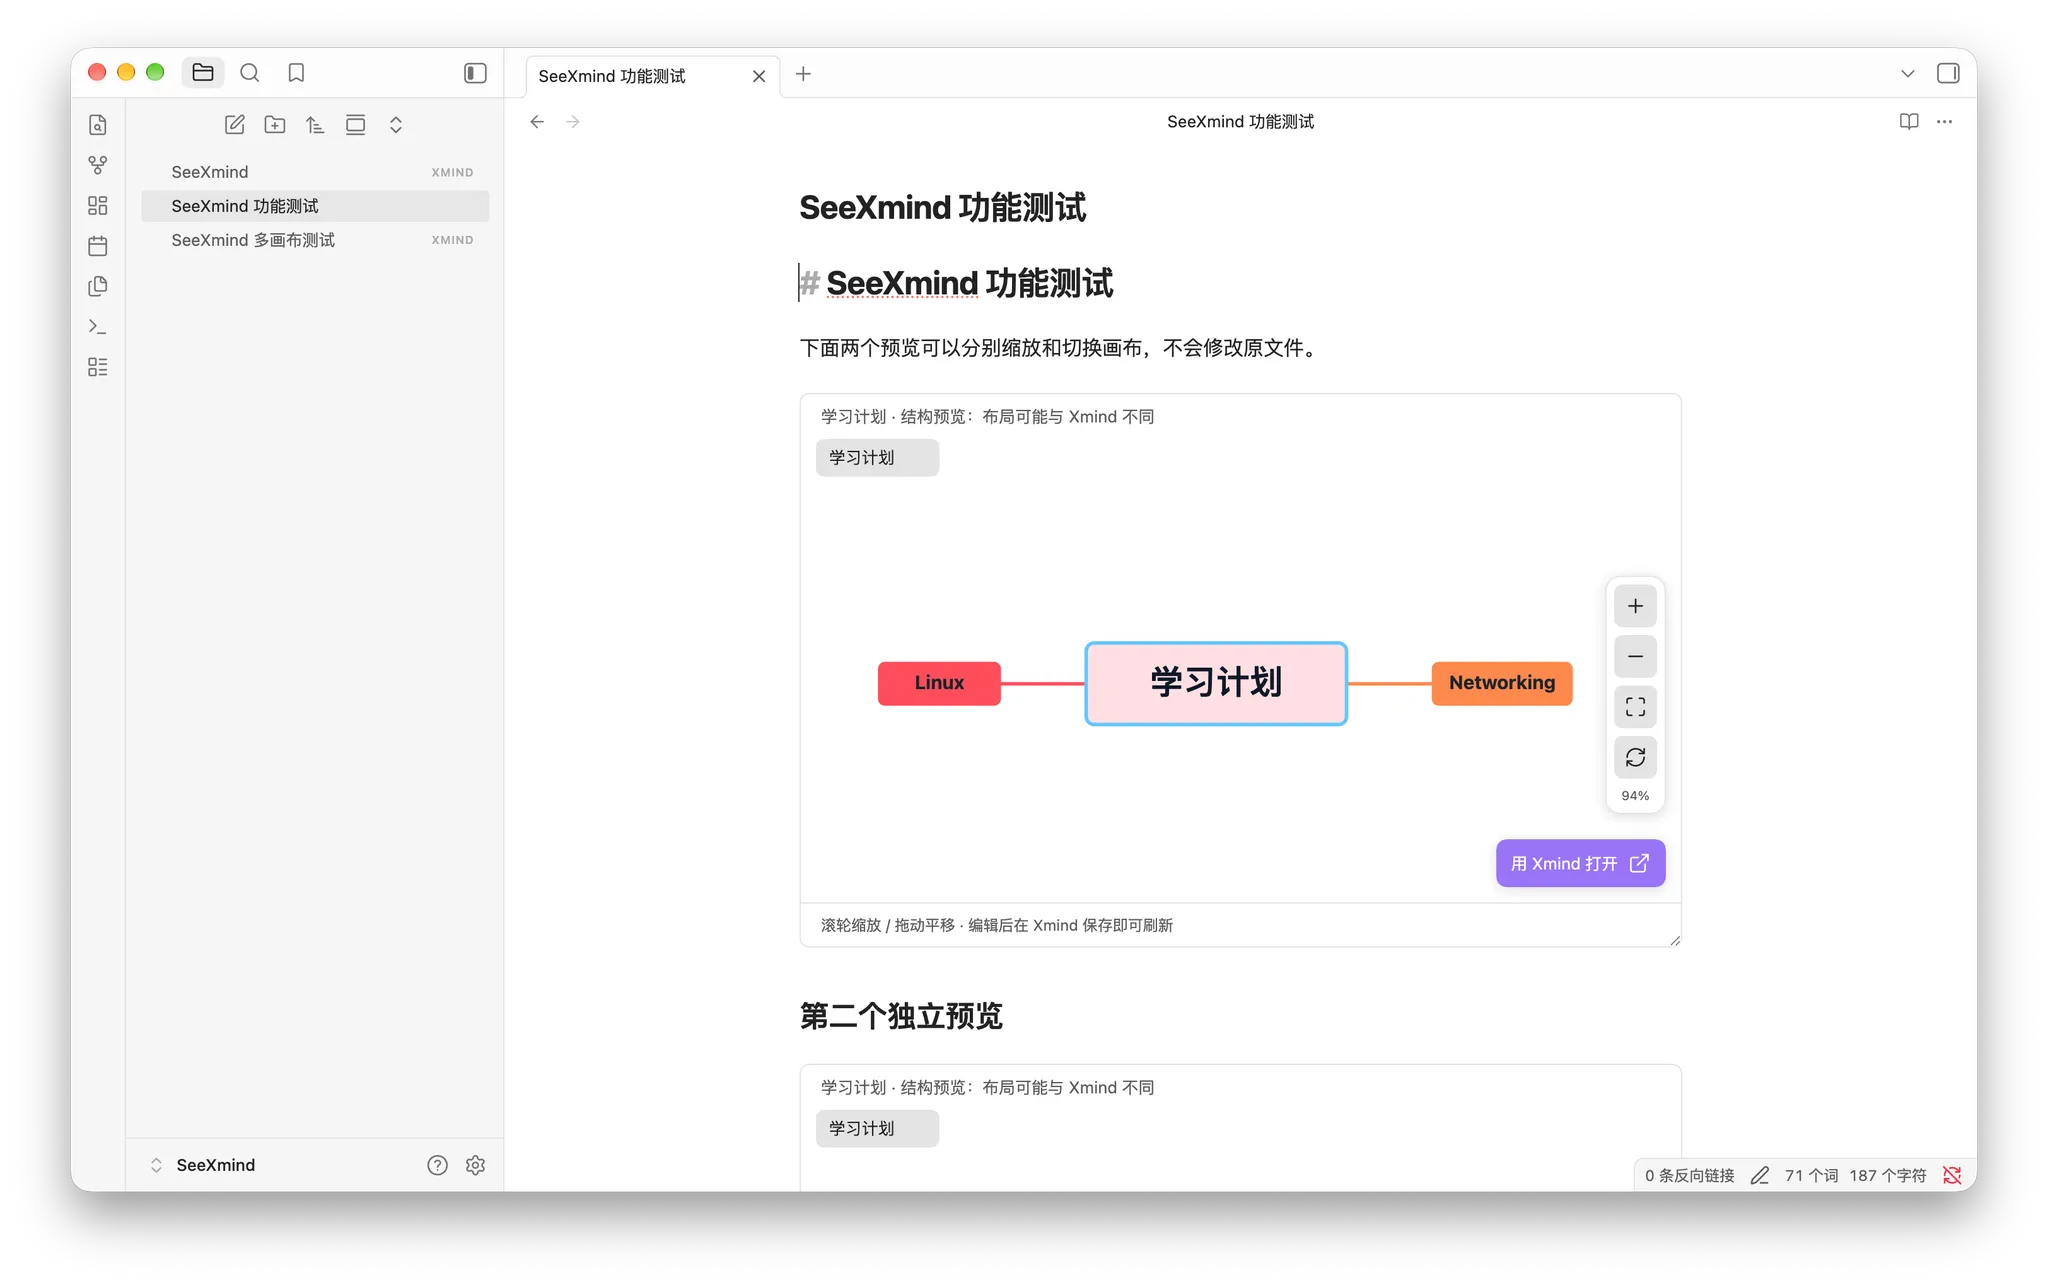Screen dimensions: 2048x1285
Task: Close the SeeXmind 功能测试 tab
Action: (x=759, y=76)
